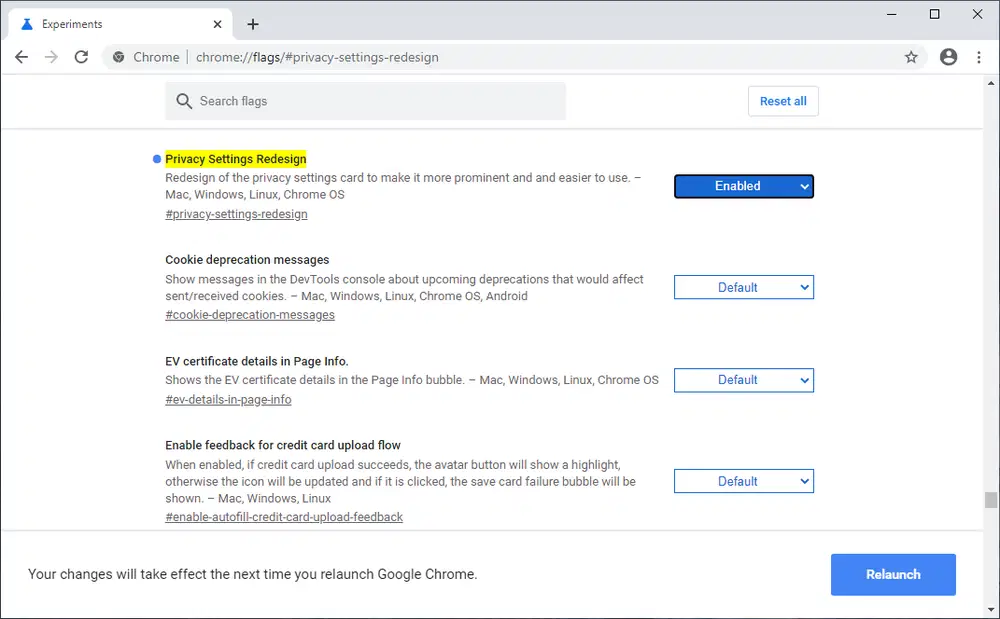Open a new browser tab
The image size is (1000, 619).
(x=253, y=23)
